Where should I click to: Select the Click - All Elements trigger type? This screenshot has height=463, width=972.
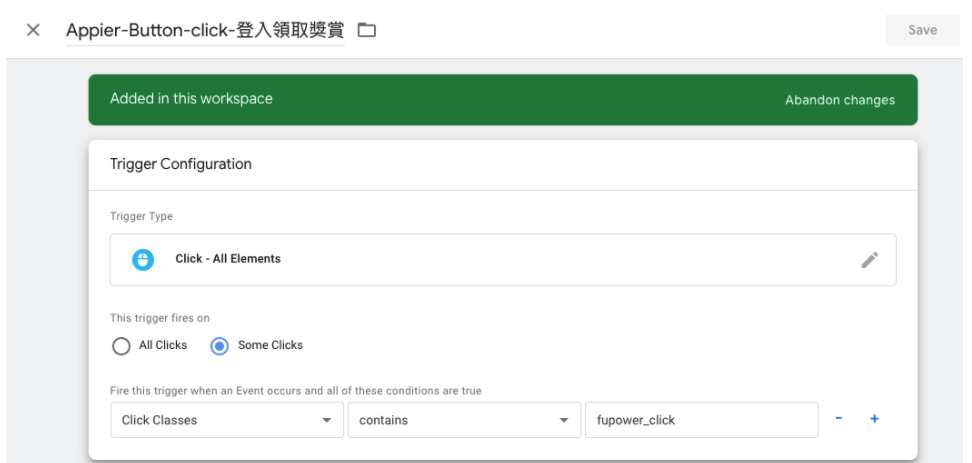pyautogui.click(x=228, y=259)
